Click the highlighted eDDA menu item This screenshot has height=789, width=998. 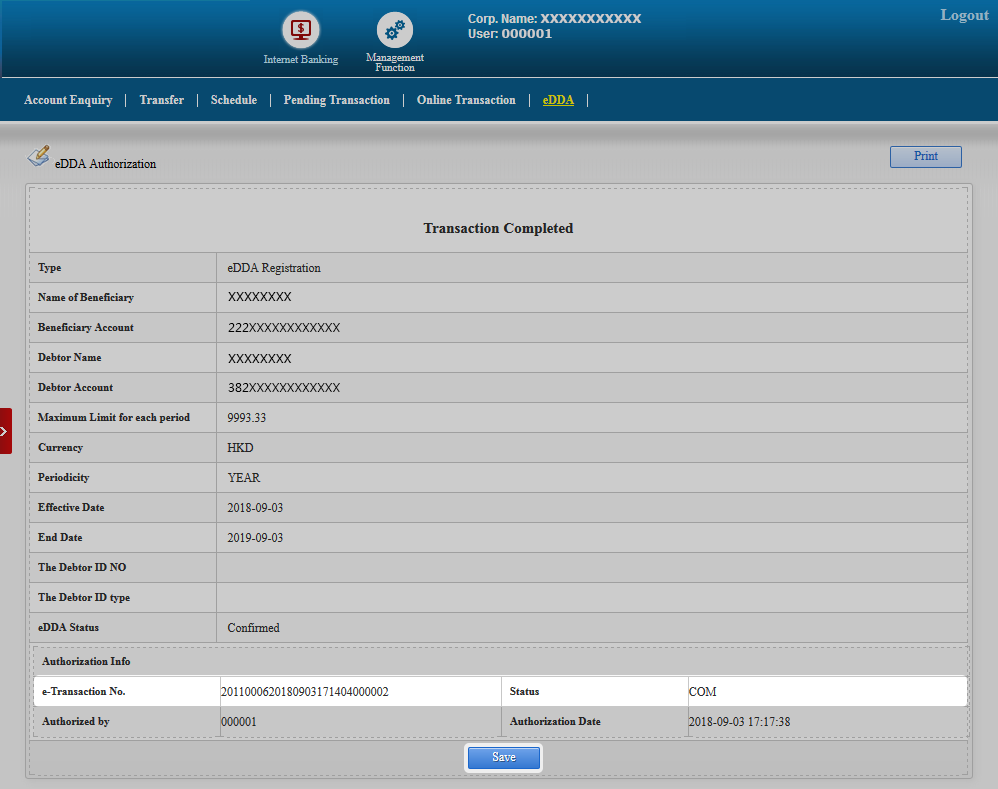pyautogui.click(x=558, y=100)
